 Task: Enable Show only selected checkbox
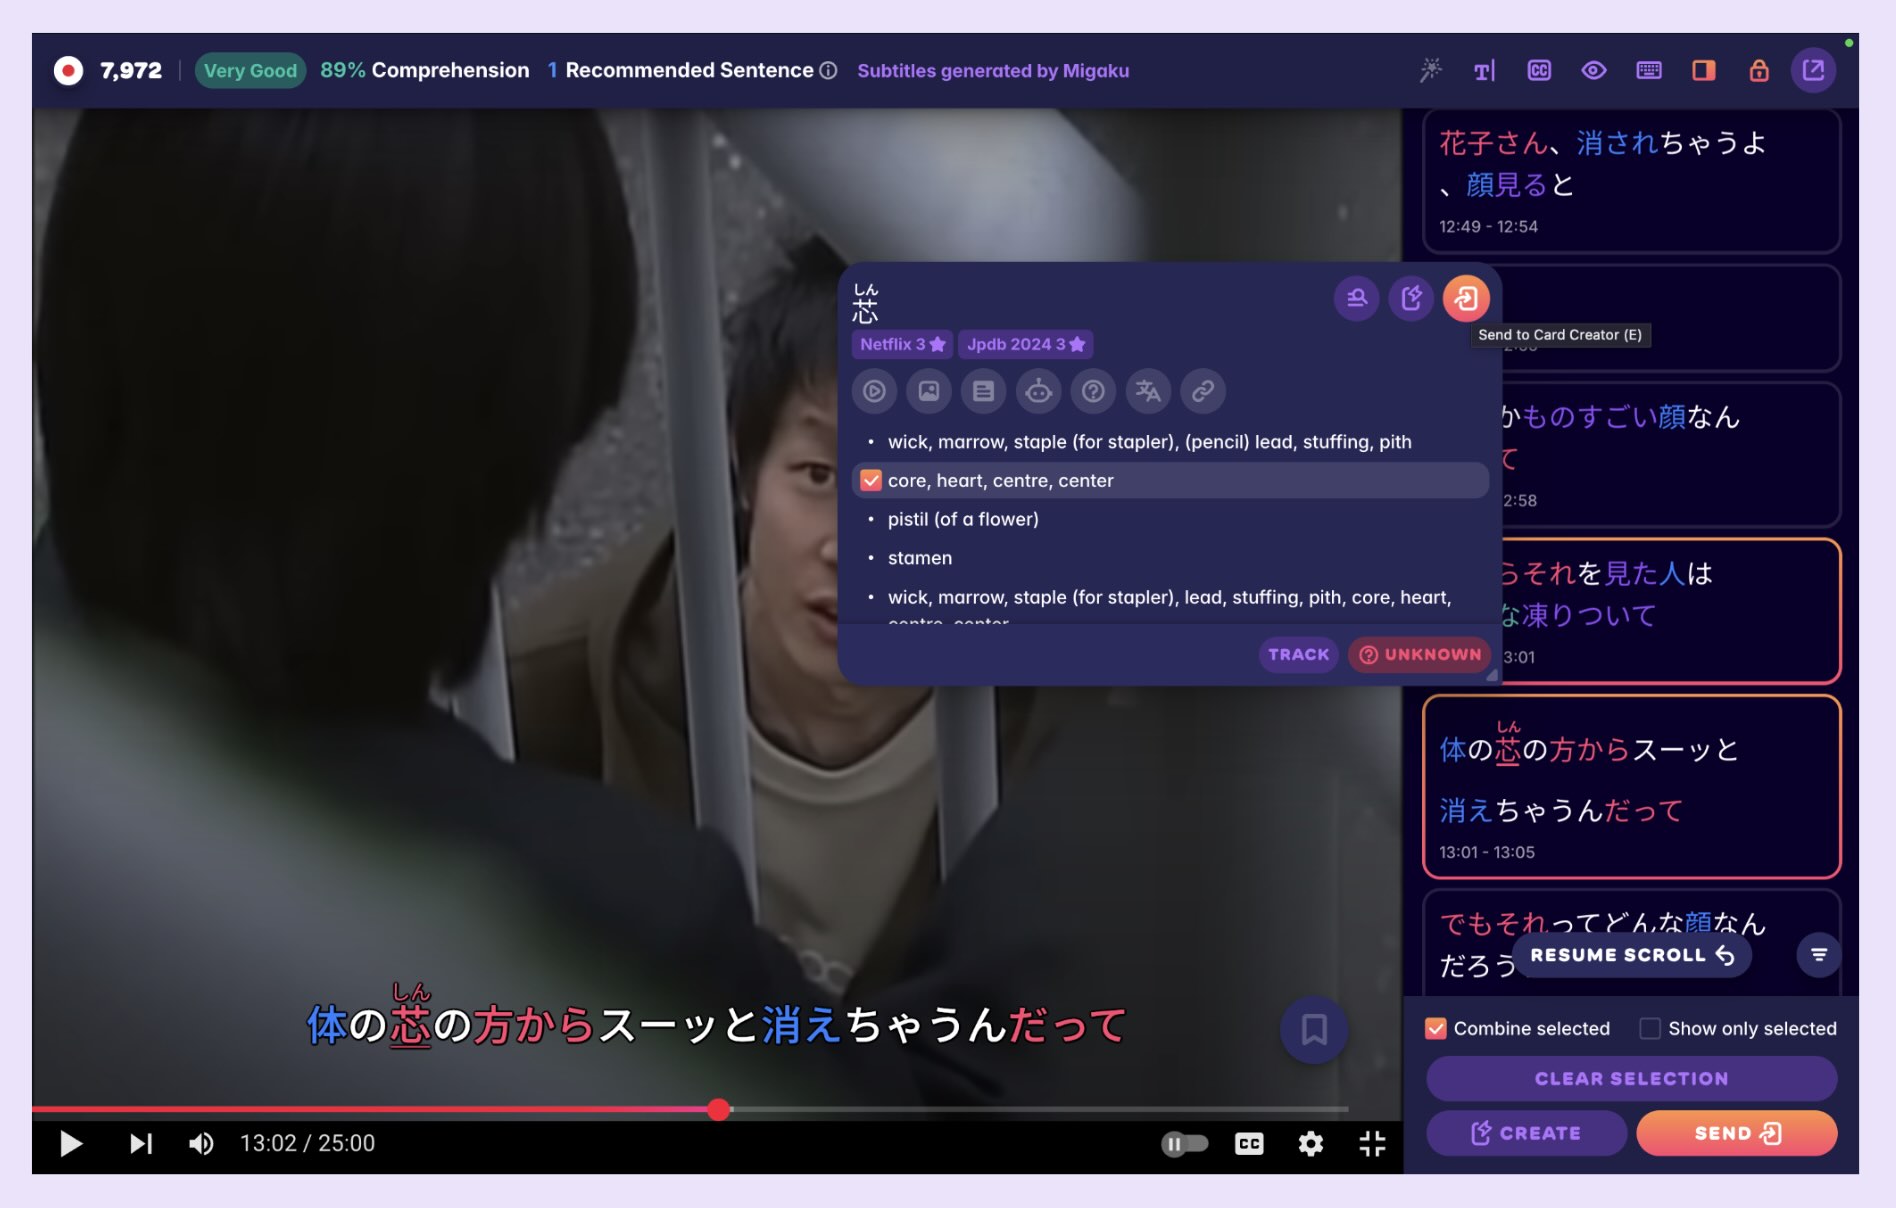1650,1028
